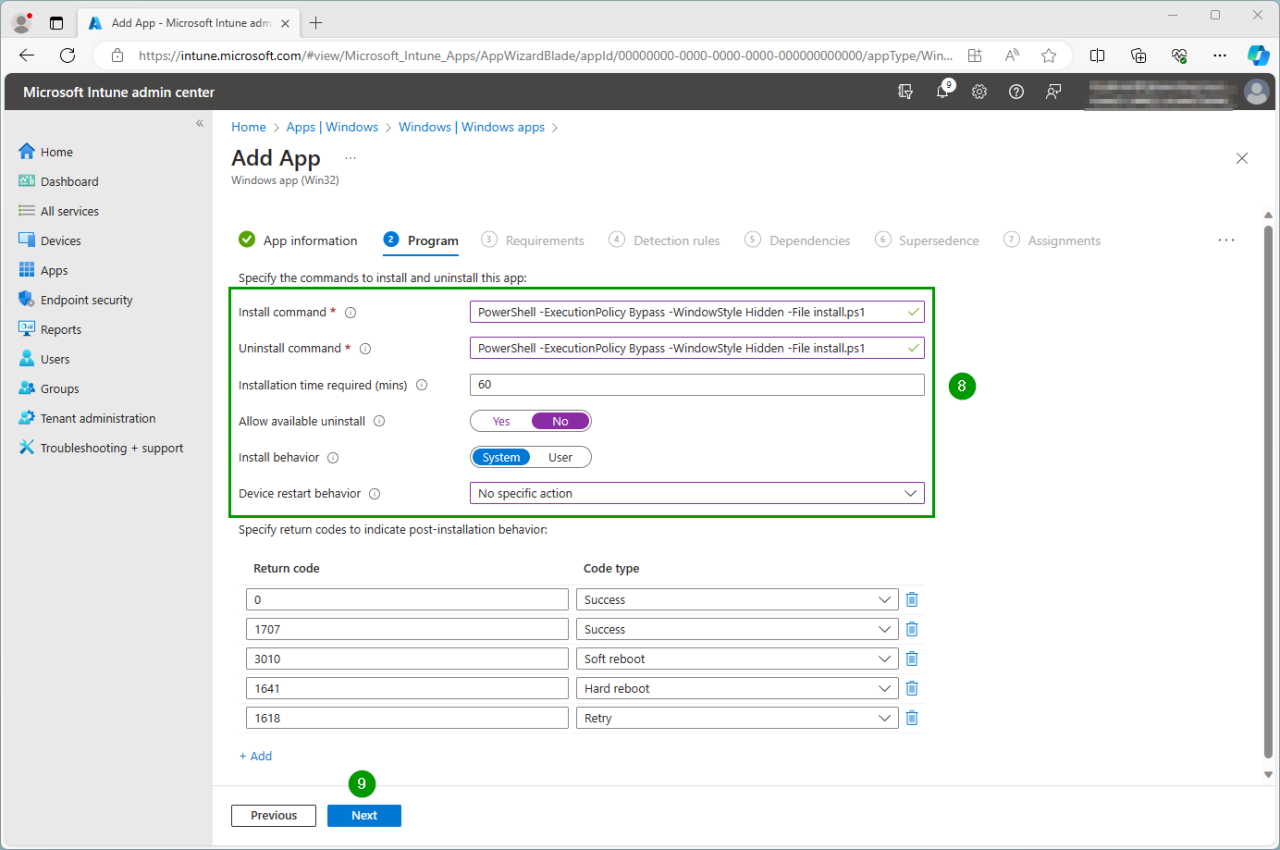Select System for Install behavior
1280x850 pixels.
point(501,457)
